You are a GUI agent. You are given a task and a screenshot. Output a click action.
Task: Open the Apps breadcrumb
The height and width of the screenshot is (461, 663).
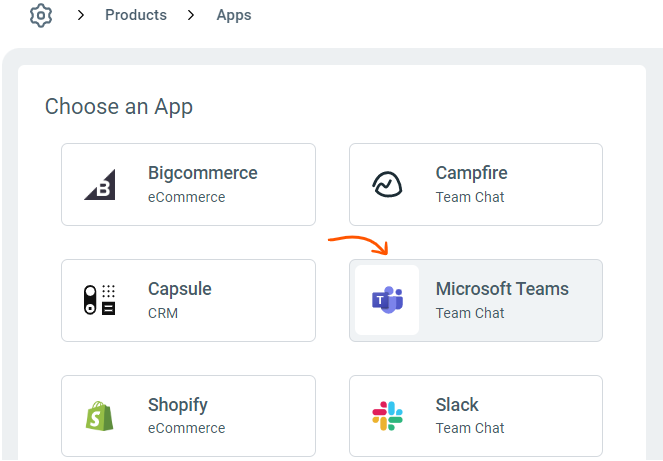pyautogui.click(x=234, y=16)
